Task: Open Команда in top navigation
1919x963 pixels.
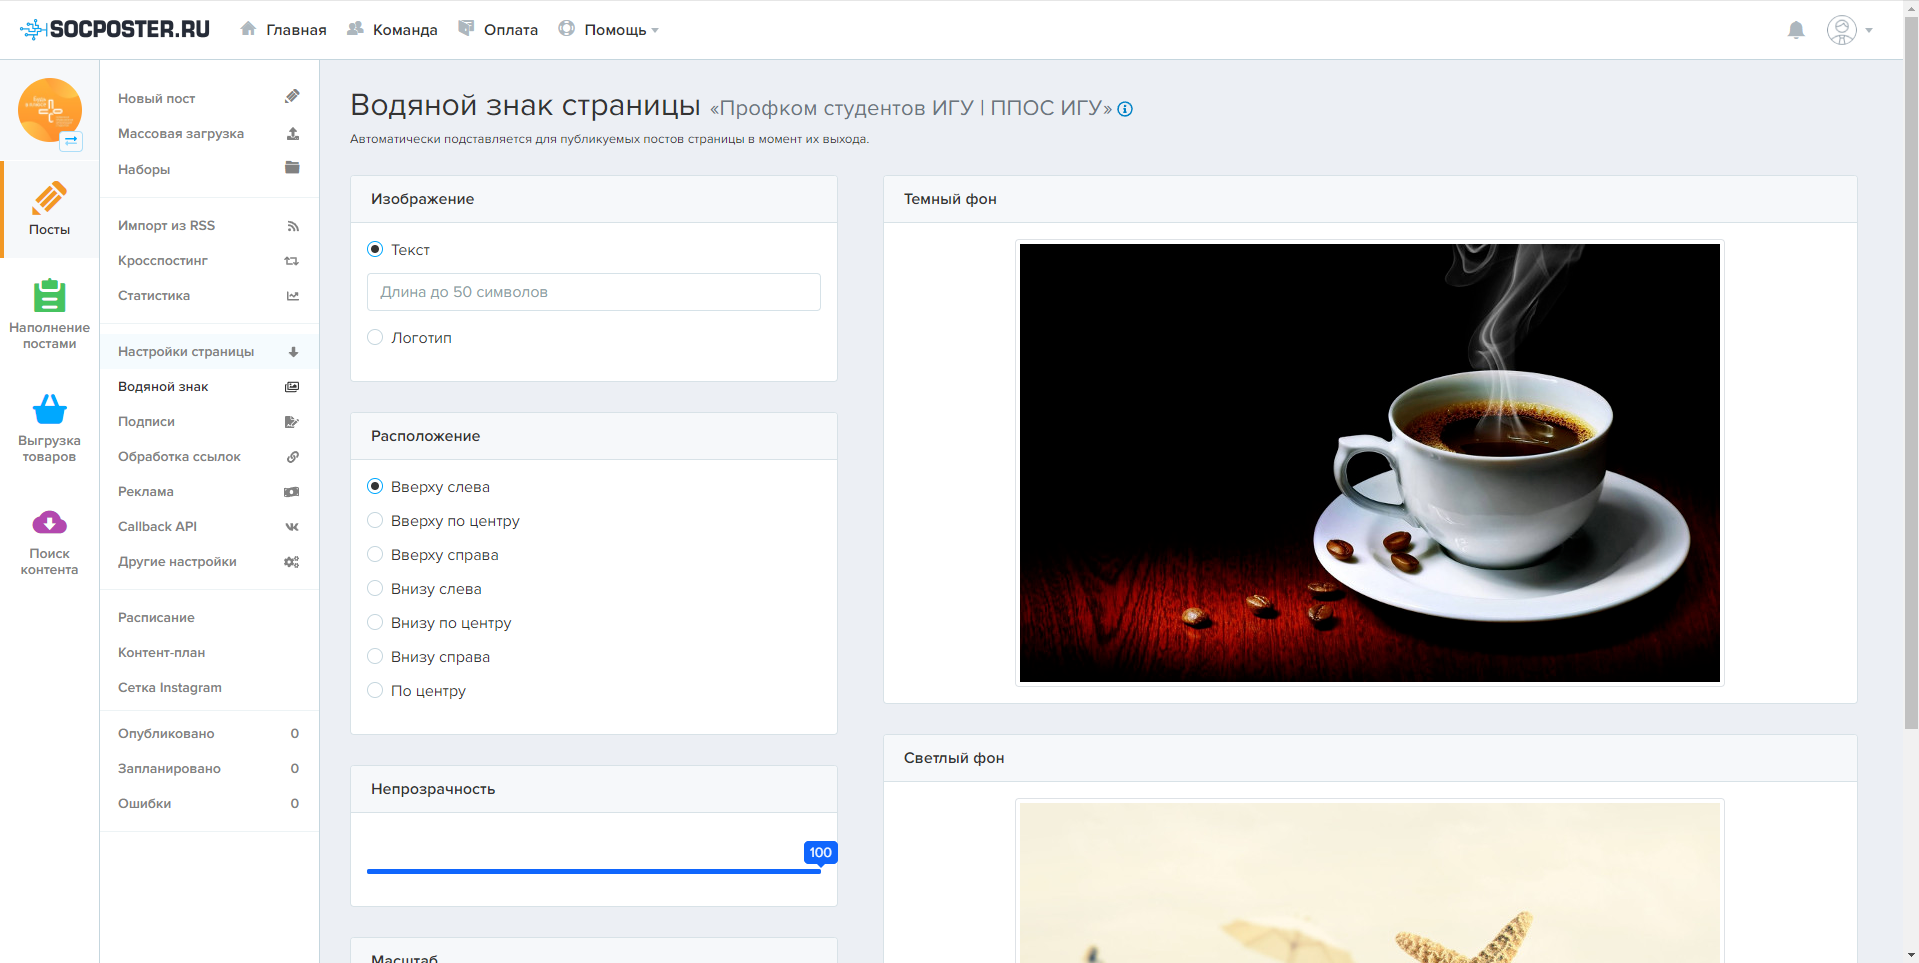Action: [405, 30]
